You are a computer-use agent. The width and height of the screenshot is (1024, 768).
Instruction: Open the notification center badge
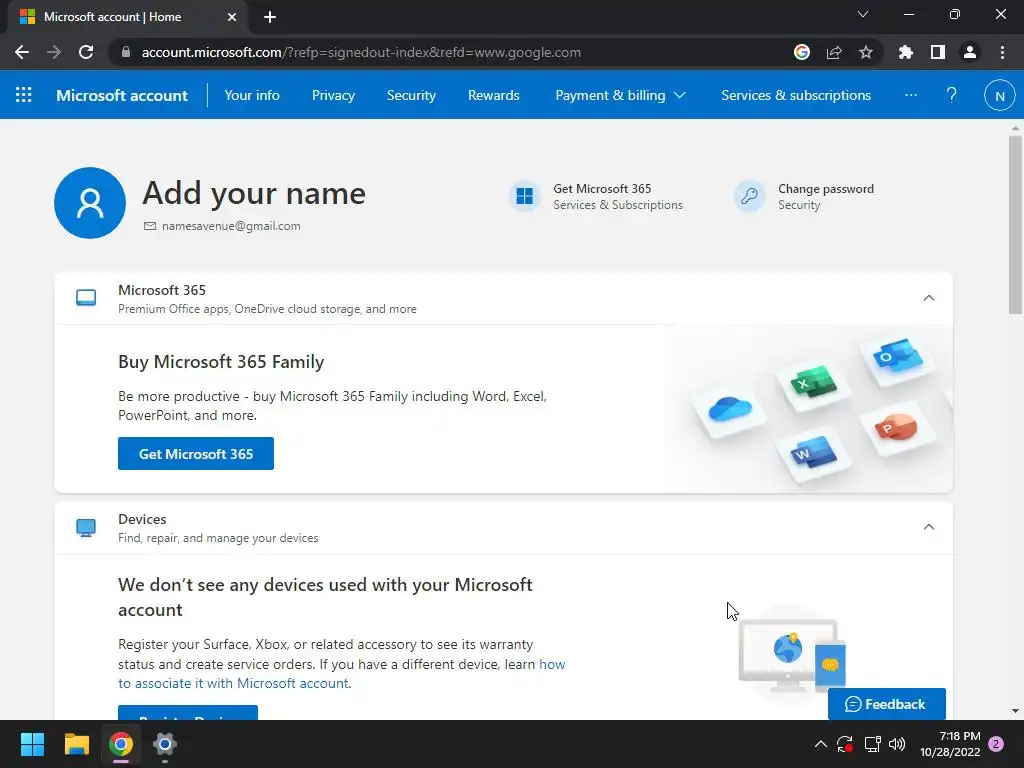(996, 744)
